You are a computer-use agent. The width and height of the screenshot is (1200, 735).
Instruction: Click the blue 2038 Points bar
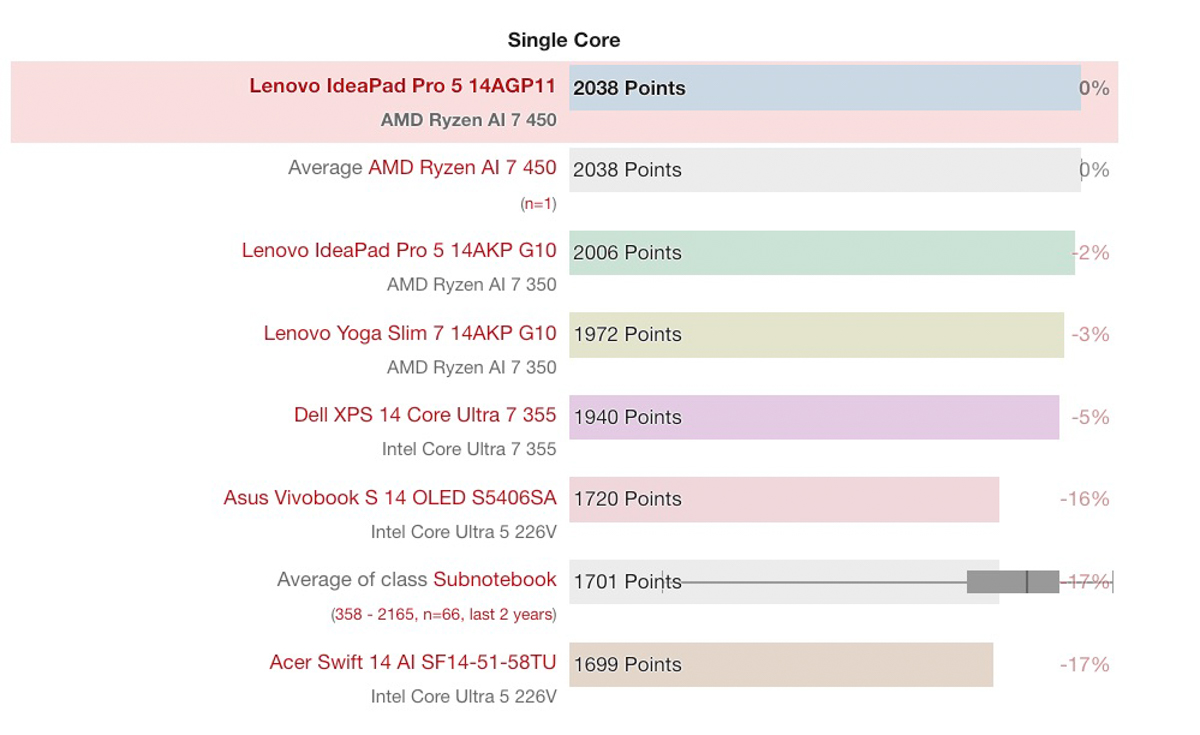tap(825, 88)
